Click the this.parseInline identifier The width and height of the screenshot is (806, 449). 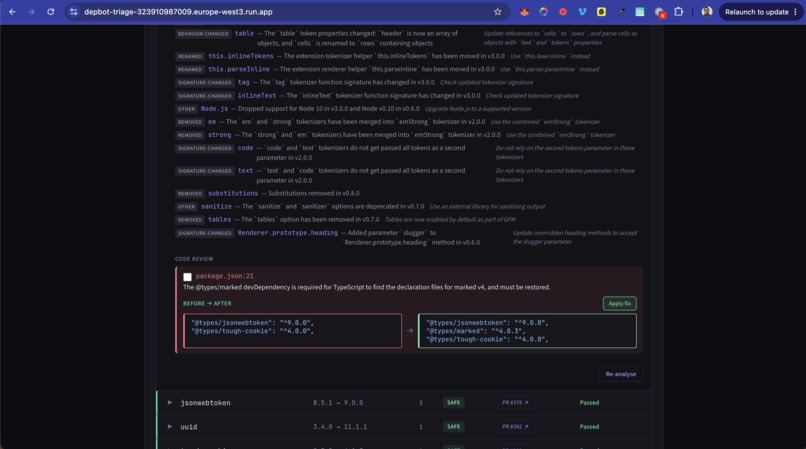(239, 69)
